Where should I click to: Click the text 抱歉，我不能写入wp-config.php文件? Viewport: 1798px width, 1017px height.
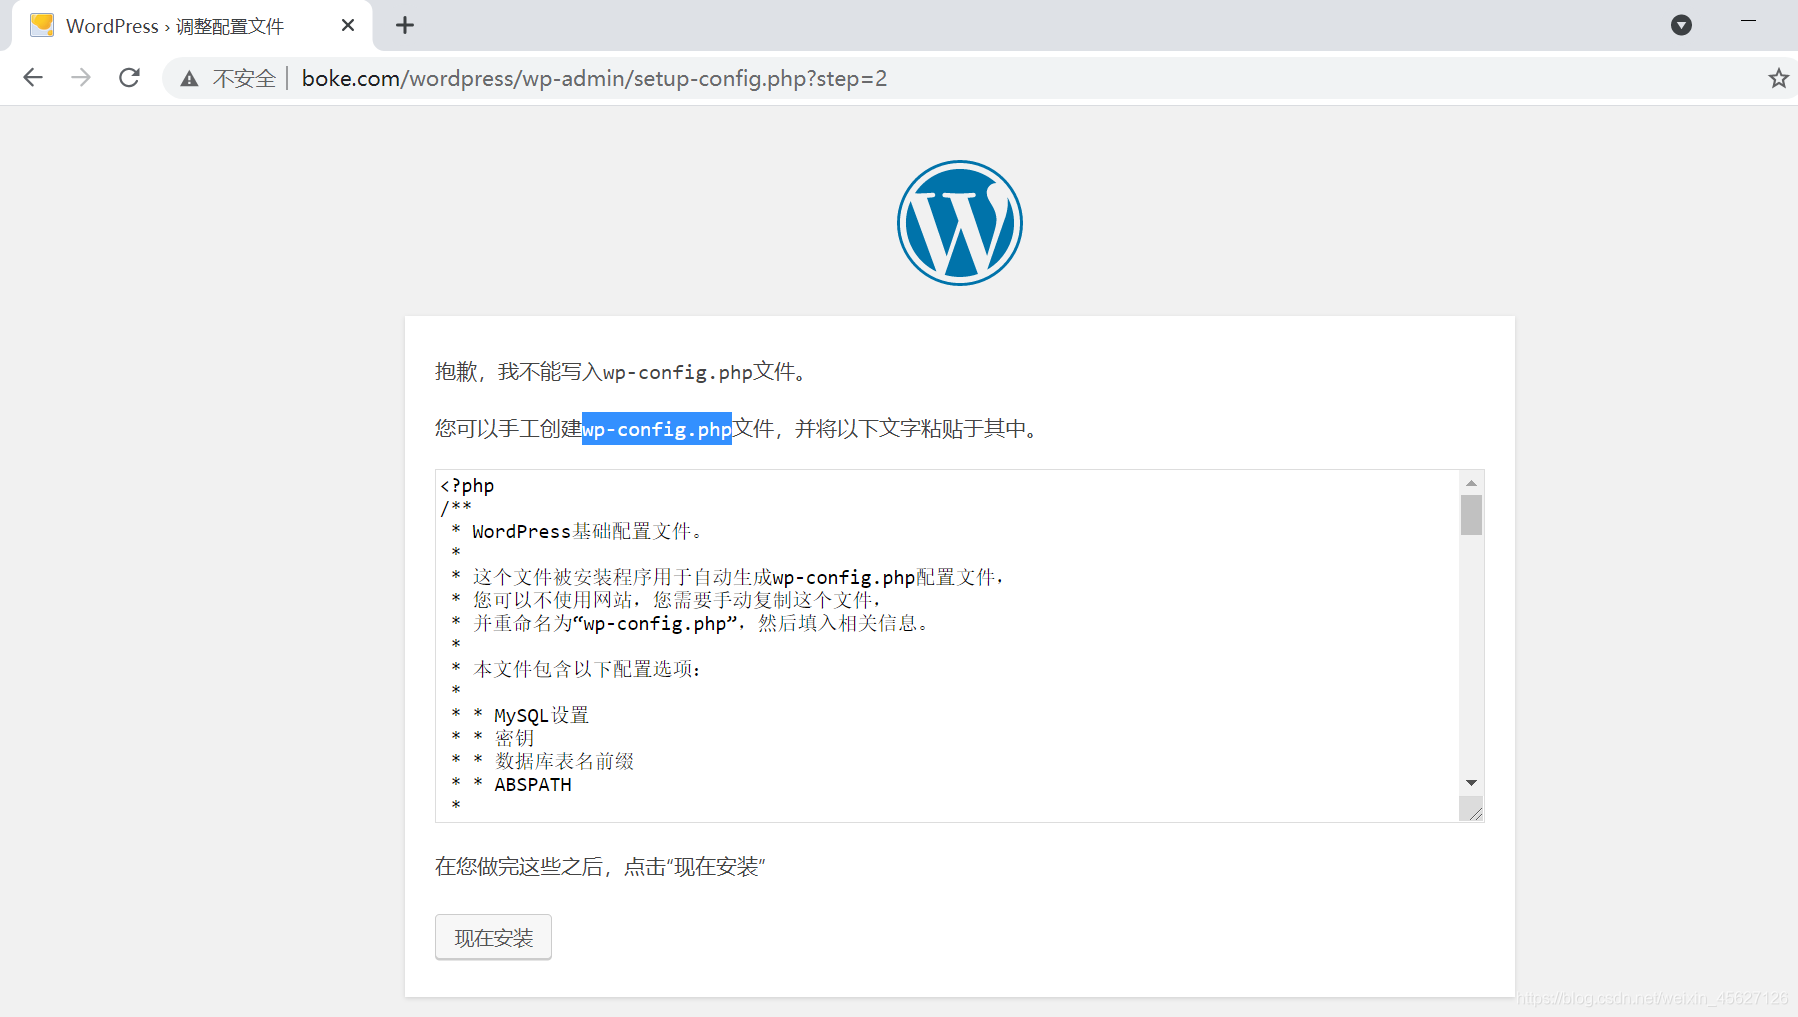[620, 372]
